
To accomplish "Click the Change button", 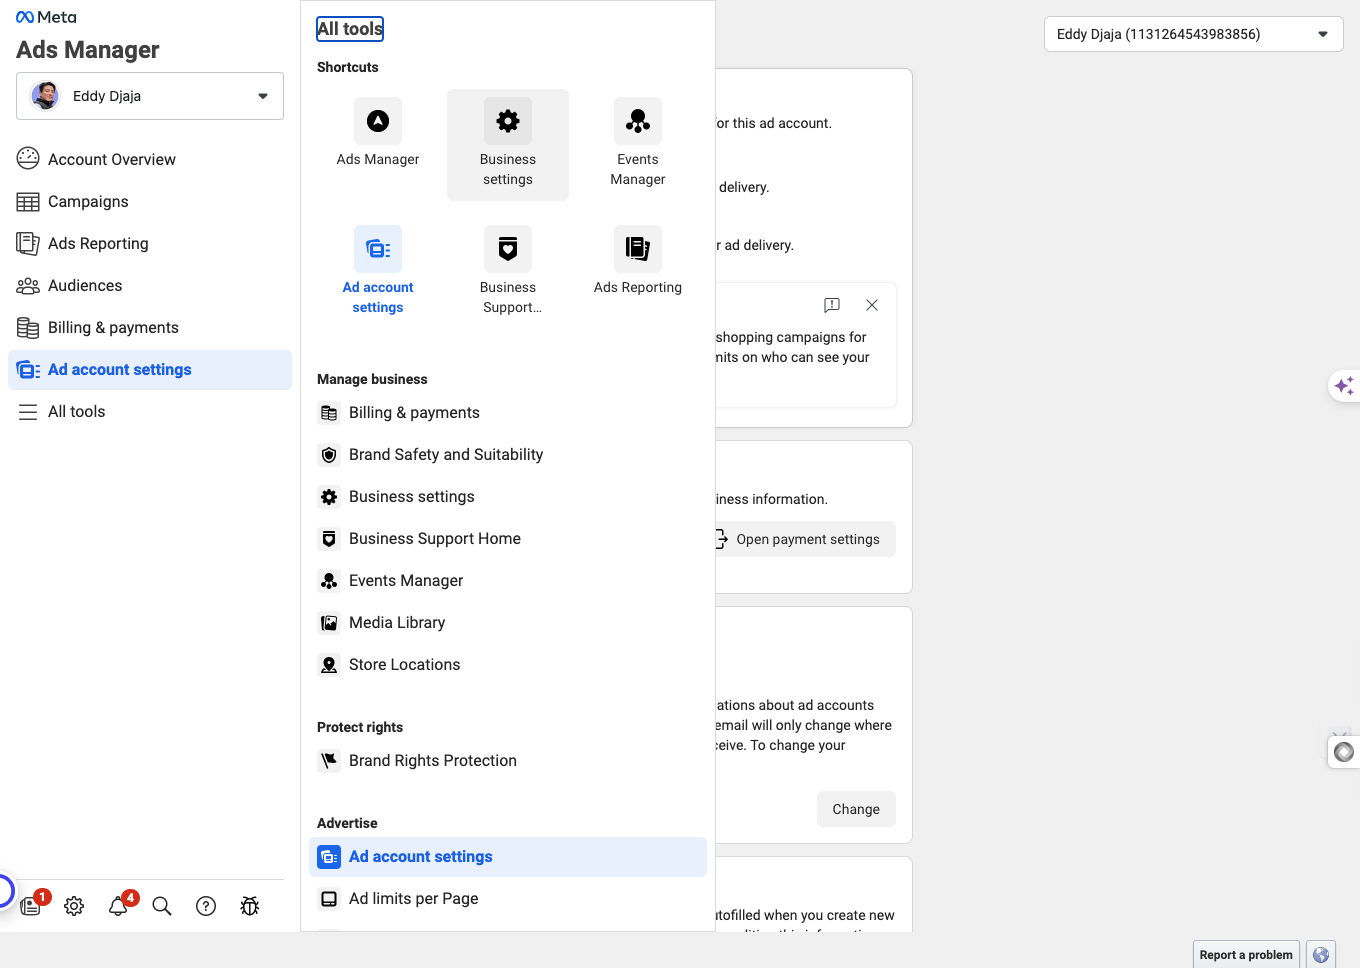I will point(856,809).
